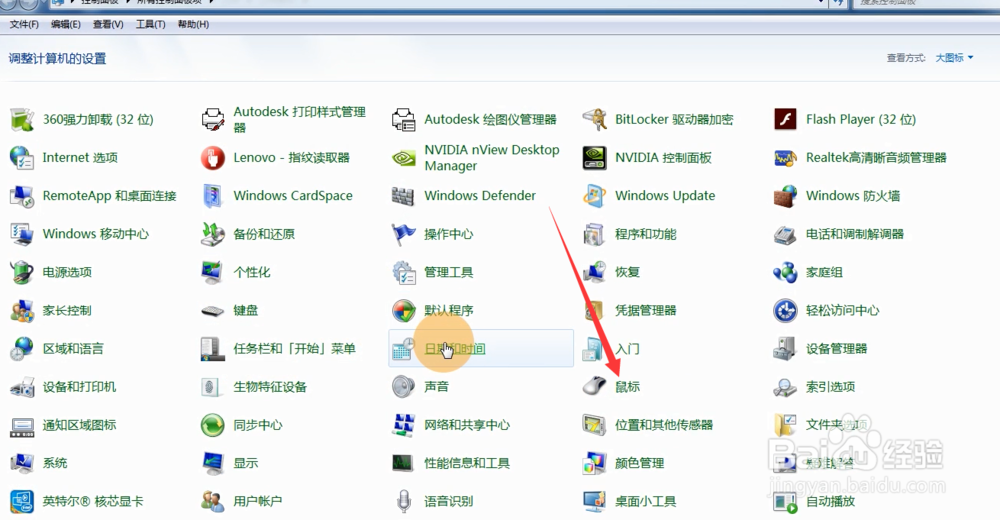This screenshot has width=1000, height=520.
Task: Open RemoteApp 和桌面连接 icon
Action: (x=22, y=196)
